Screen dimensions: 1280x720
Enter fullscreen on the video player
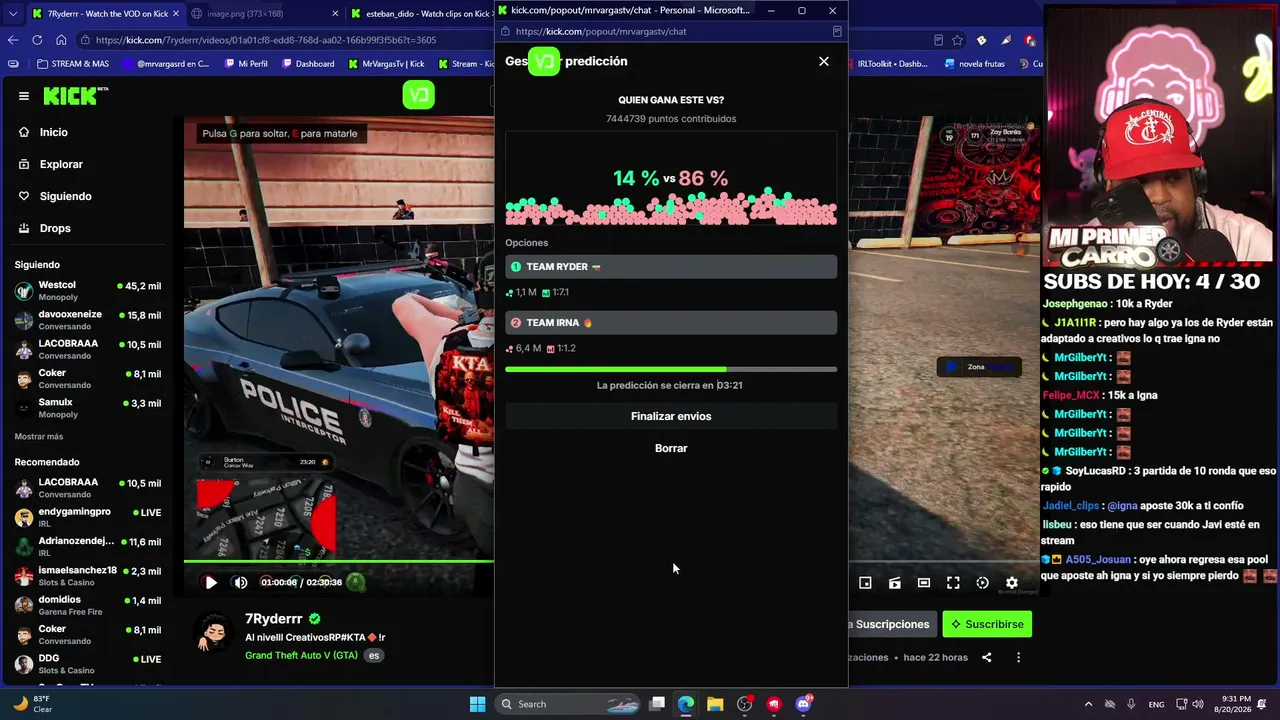pos(953,583)
